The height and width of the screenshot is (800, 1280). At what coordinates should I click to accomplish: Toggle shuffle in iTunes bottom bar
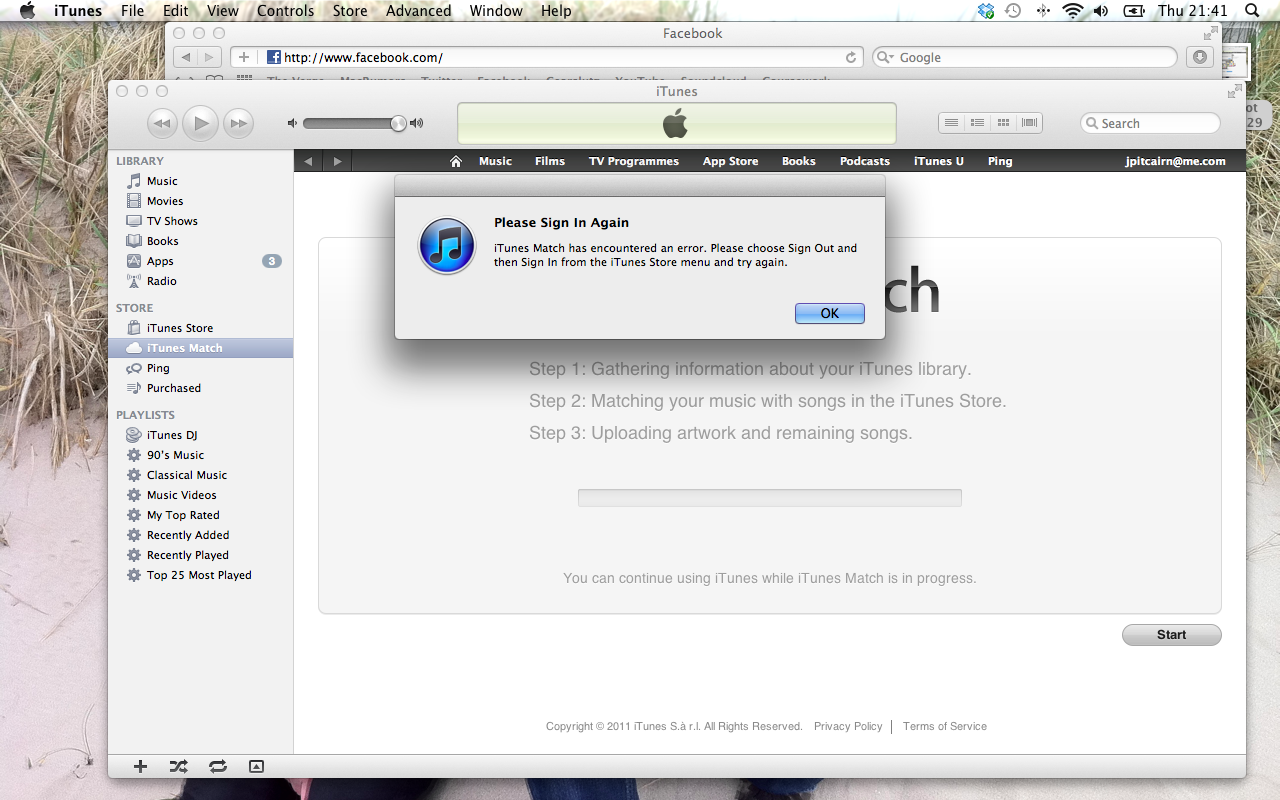[178, 766]
